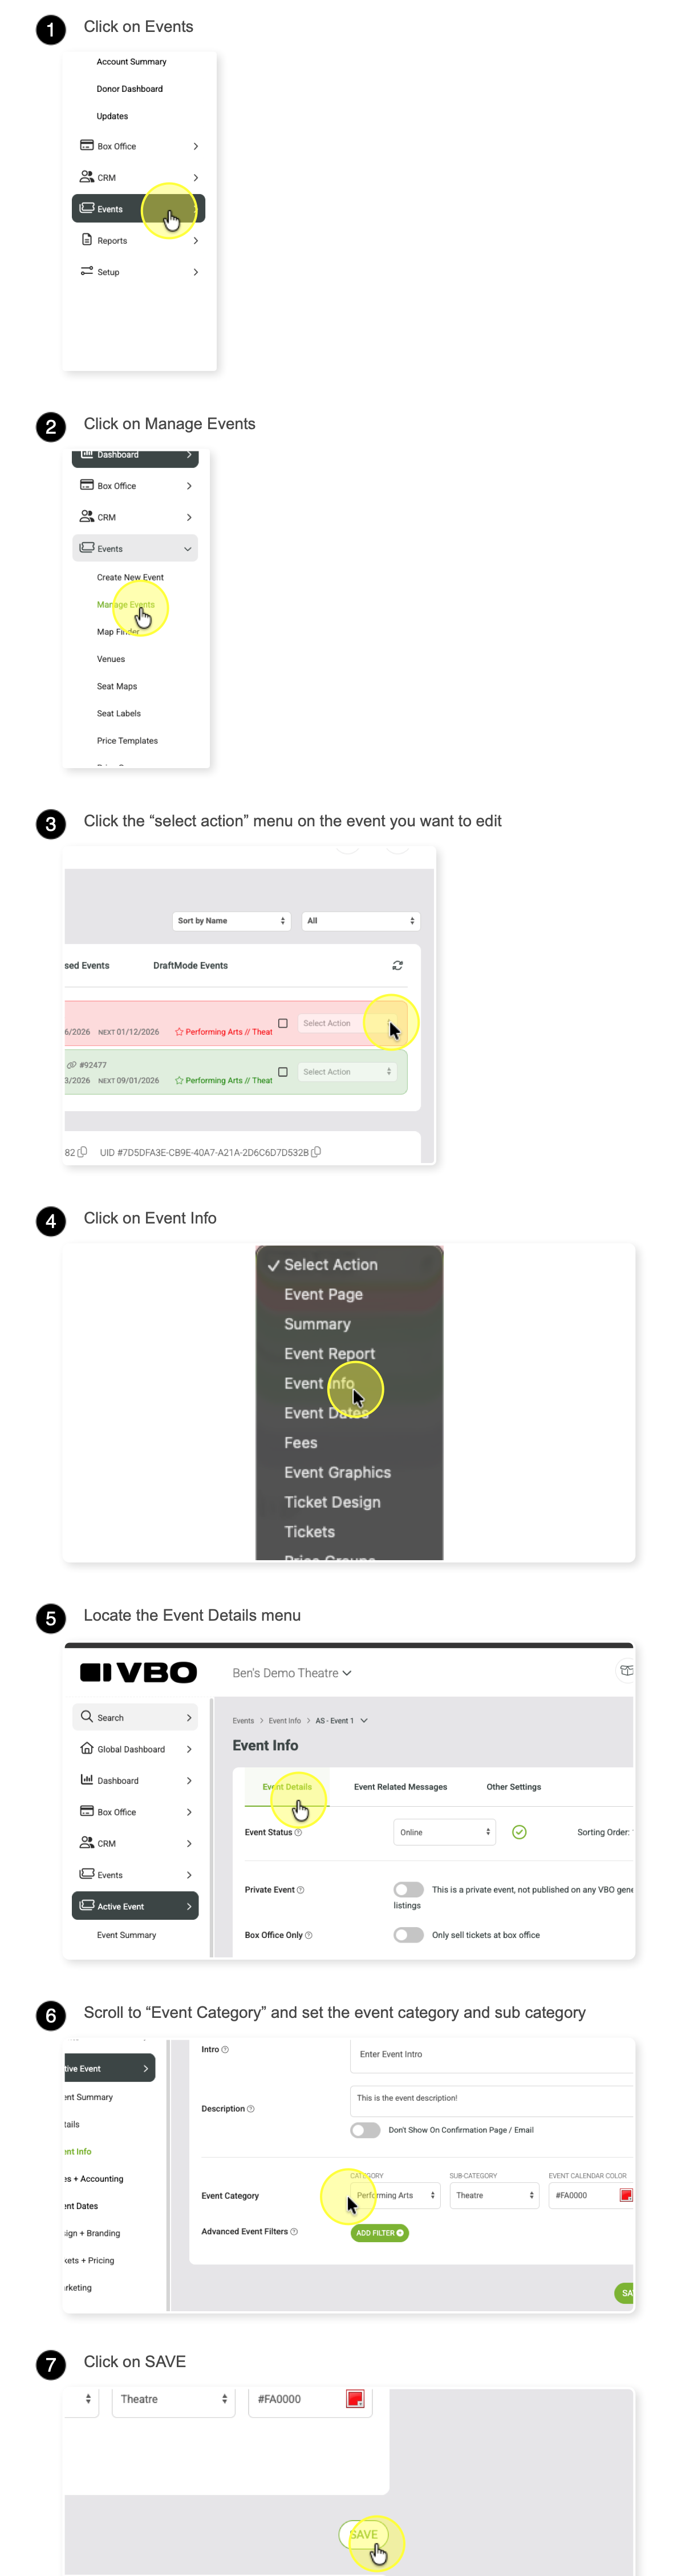The height and width of the screenshot is (2576, 698).
Task: Tick the checkbox in the green event row
Action: [x=283, y=1071]
